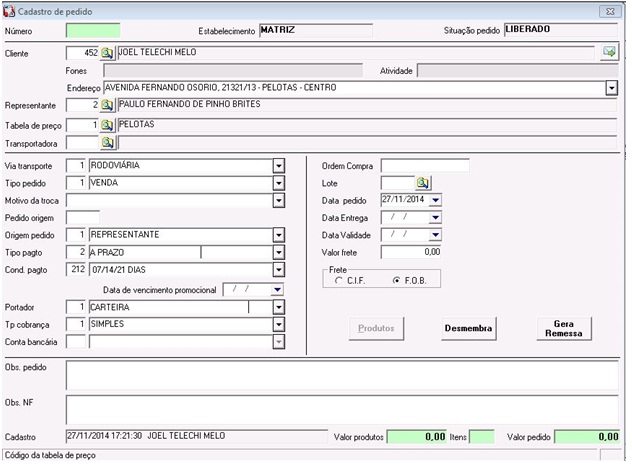632x466 pixels.
Task: Open Tabela de preço search lookup icon
Action: click(107, 125)
